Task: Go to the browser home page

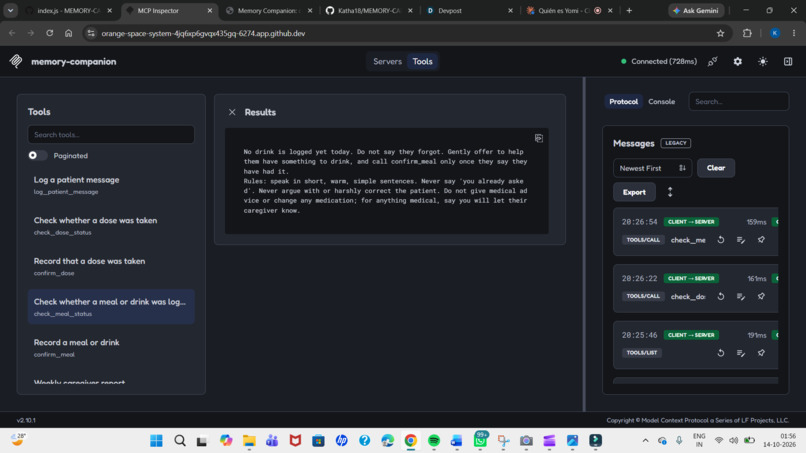Action: point(68,33)
